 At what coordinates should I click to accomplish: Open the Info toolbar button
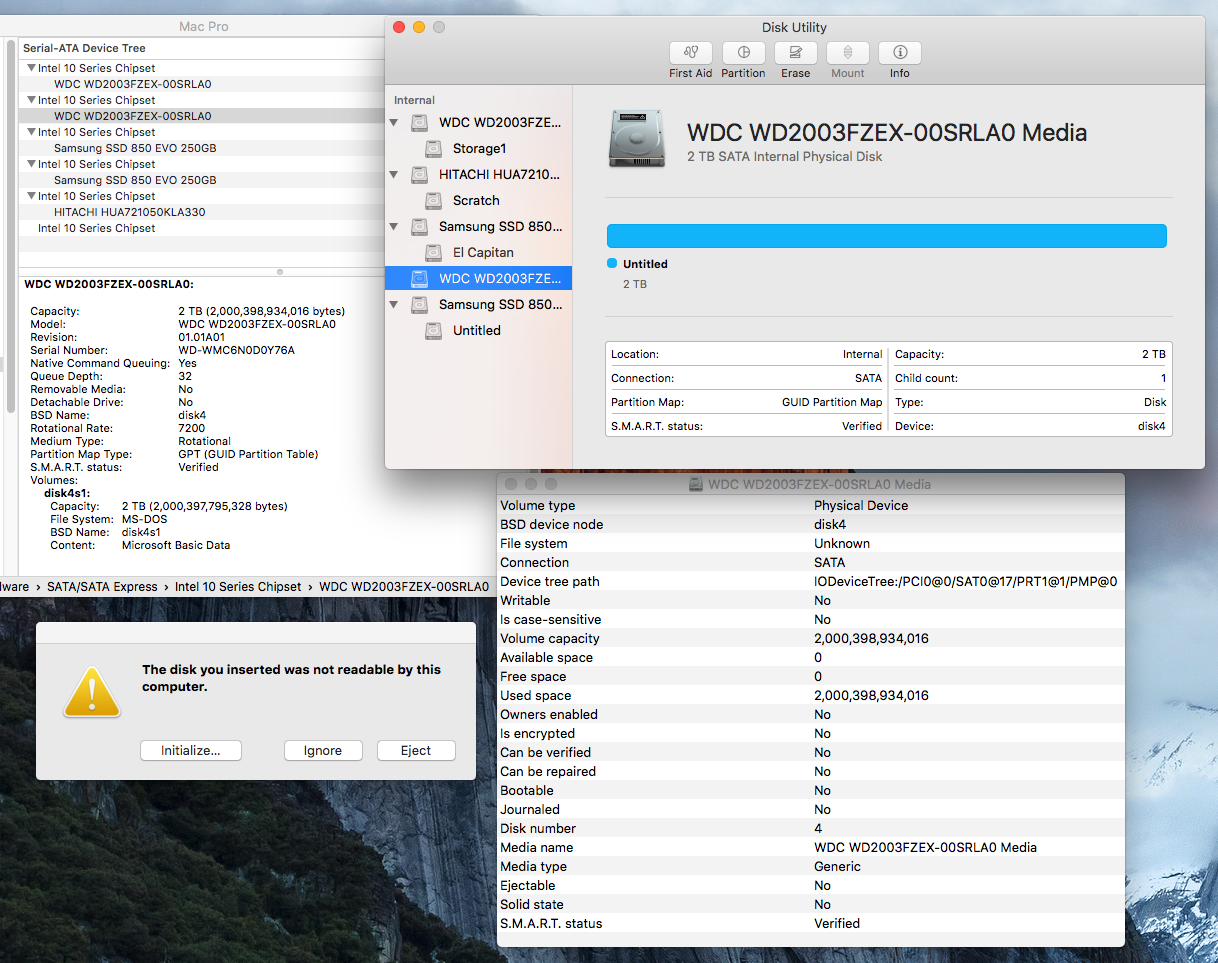pos(900,53)
